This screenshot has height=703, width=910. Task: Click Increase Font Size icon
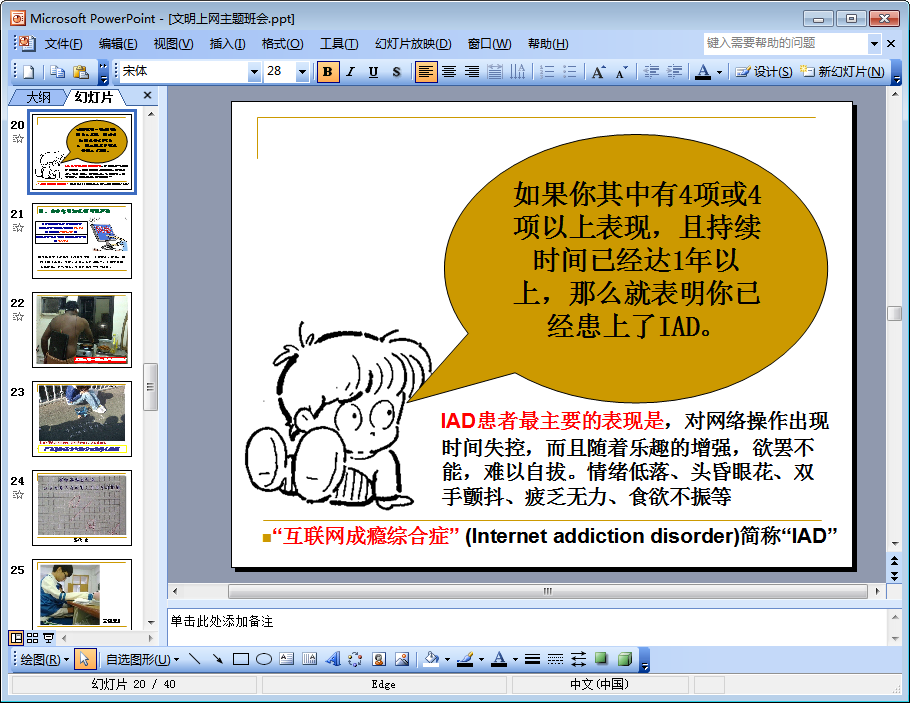pos(598,72)
